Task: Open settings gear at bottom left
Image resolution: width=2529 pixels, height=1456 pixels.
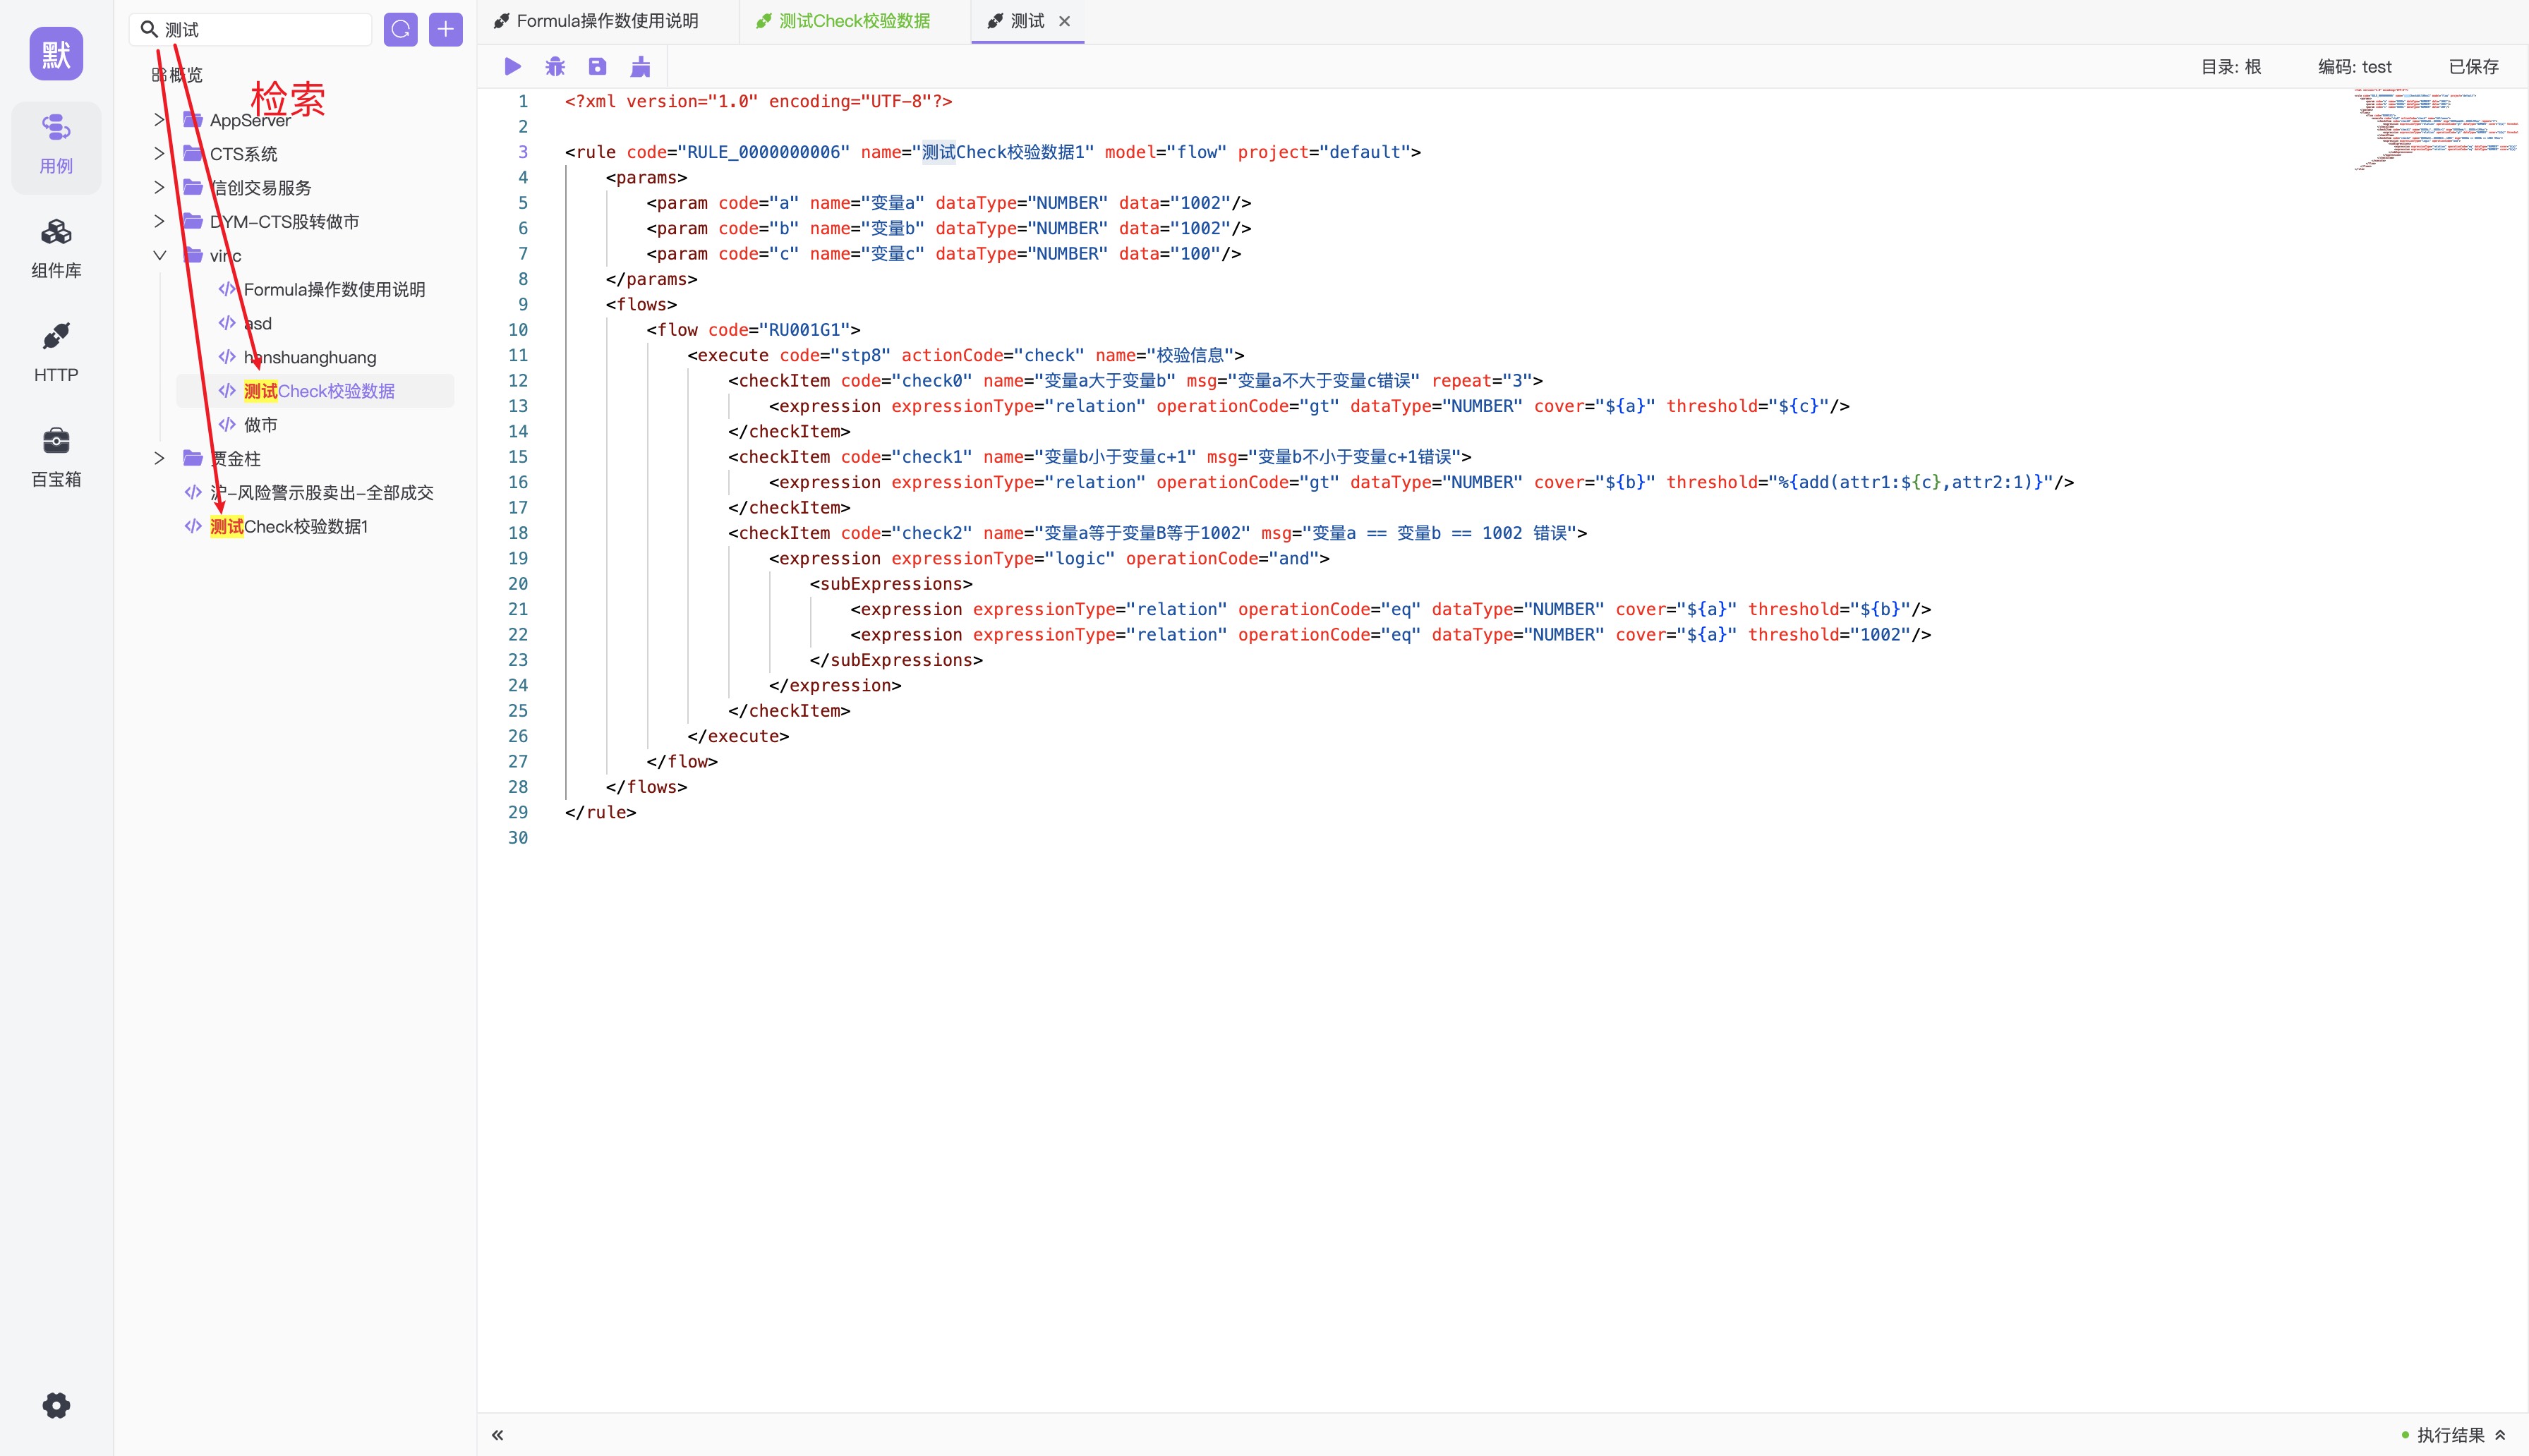Action: point(56,1405)
